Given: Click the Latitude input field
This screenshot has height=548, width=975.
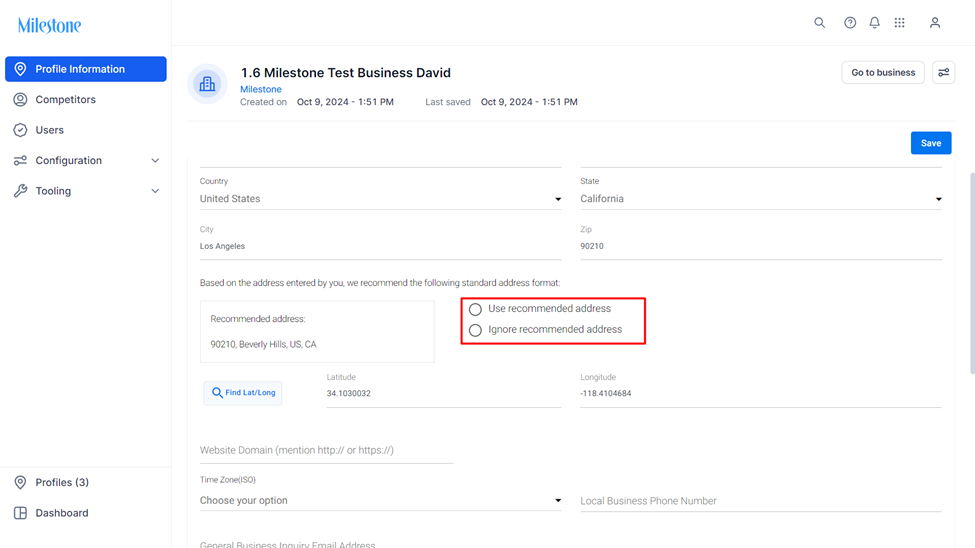Looking at the screenshot, I should [443, 394].
